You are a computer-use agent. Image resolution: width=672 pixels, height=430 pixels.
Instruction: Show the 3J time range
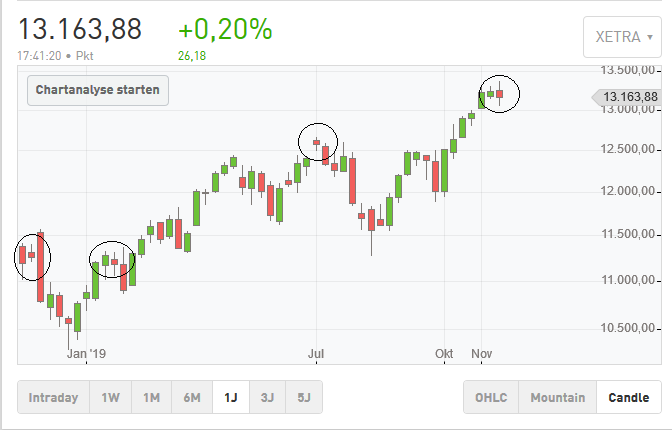point(268,397)
